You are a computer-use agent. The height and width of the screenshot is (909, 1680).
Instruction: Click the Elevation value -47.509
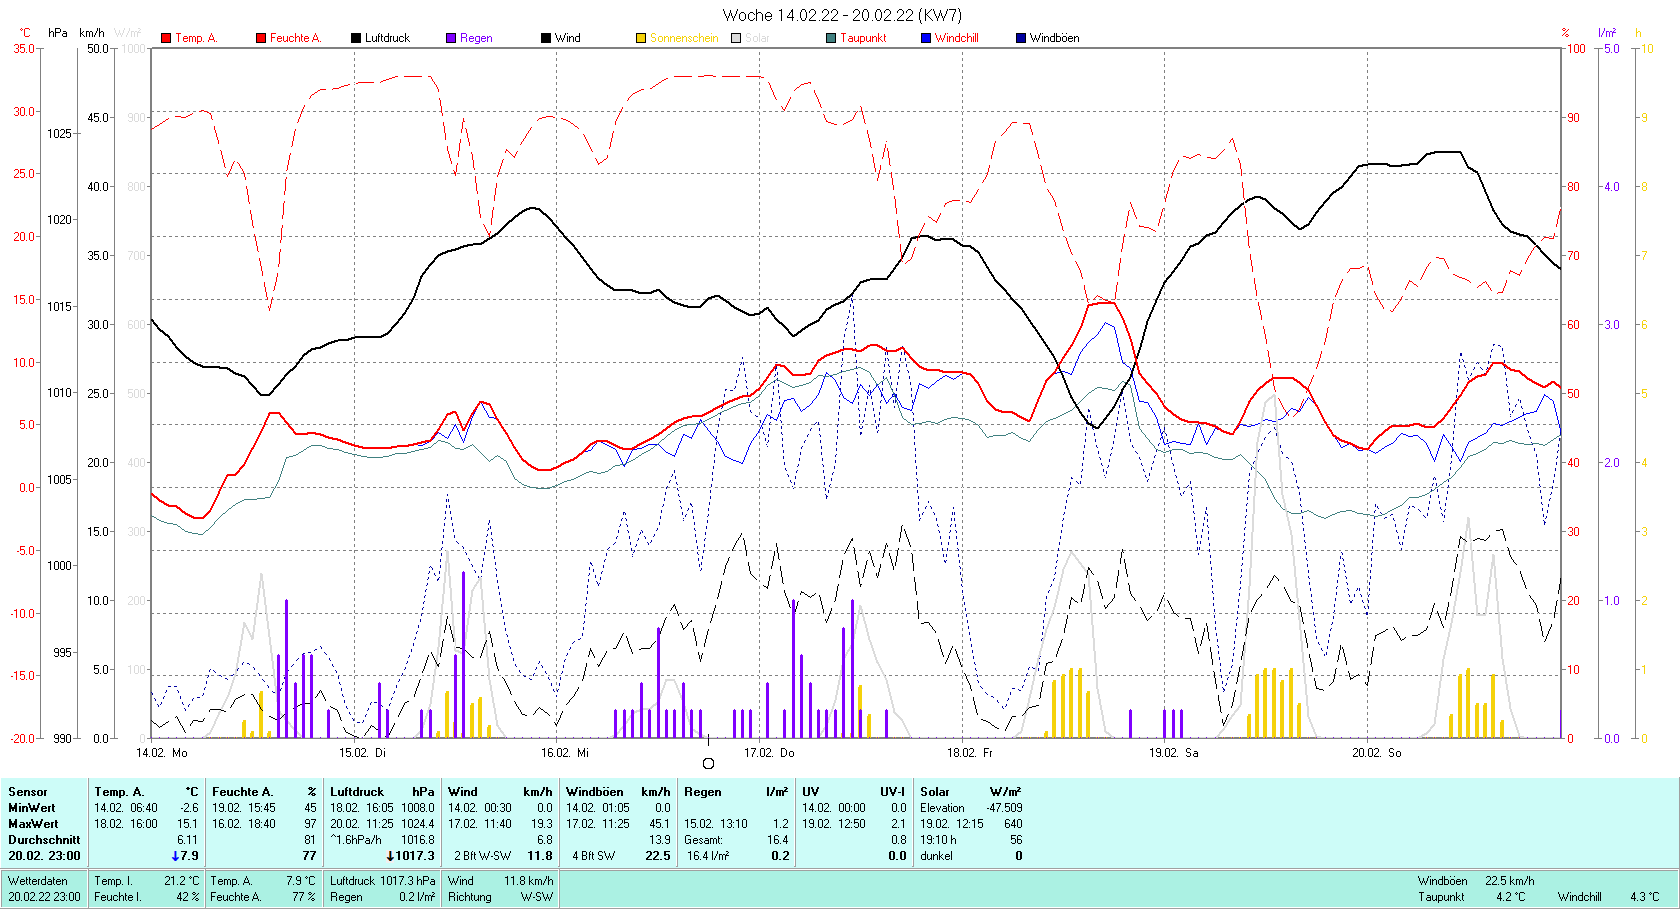point(1004,808)
